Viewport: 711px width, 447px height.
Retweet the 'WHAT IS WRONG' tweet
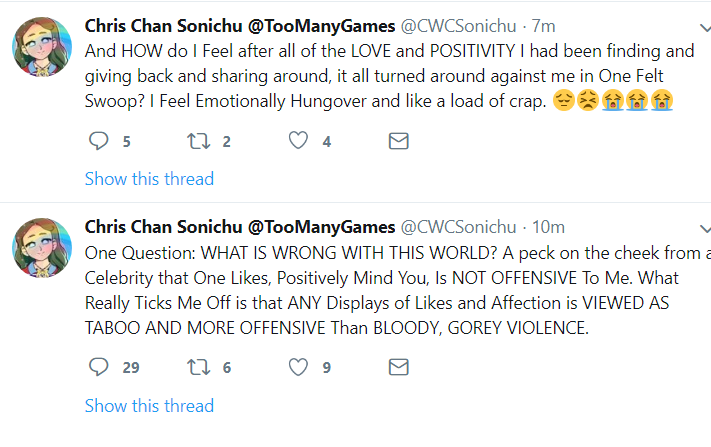199,367
